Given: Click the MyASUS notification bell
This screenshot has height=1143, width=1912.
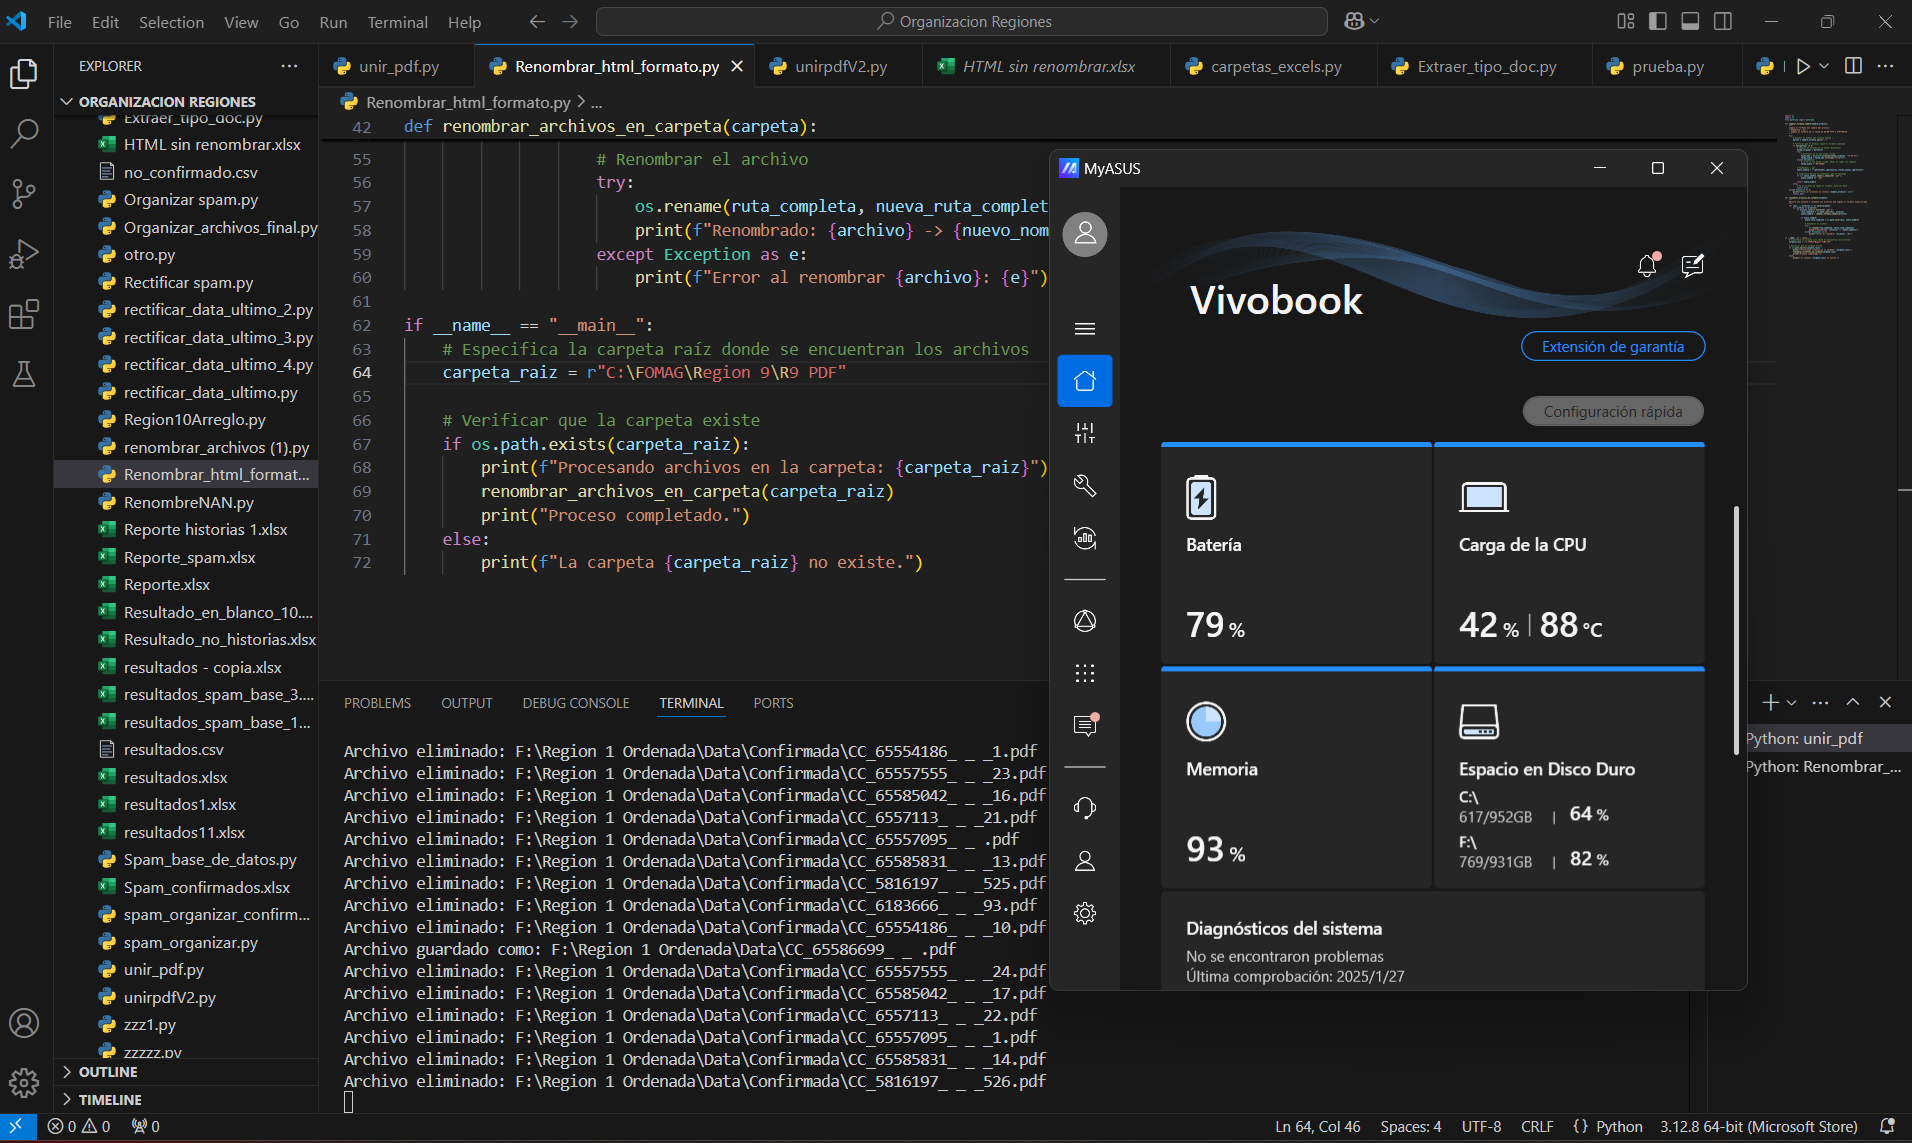Looking at the screenshot, I should 1647,265.
